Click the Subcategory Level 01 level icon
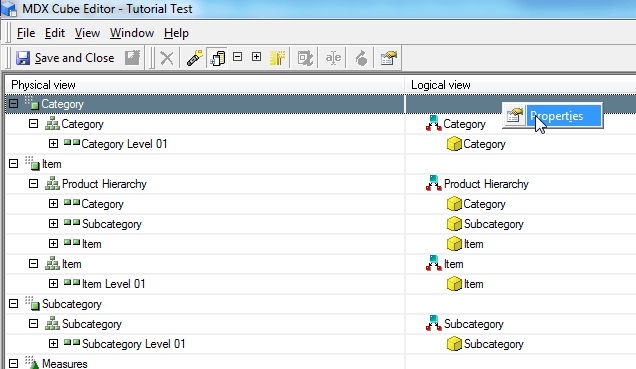The image size is (636, 369). tap(72, 342)
